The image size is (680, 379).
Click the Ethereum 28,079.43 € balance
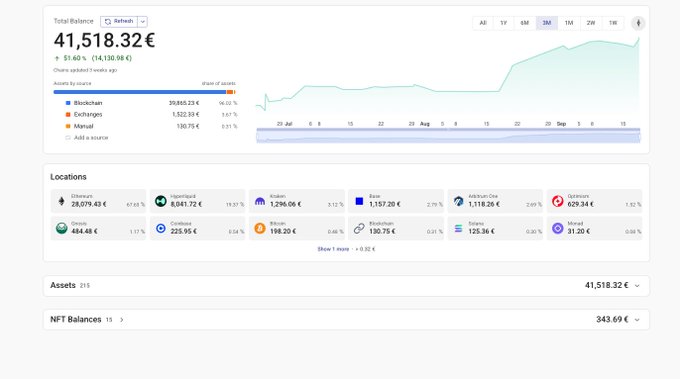coord(89,204)
